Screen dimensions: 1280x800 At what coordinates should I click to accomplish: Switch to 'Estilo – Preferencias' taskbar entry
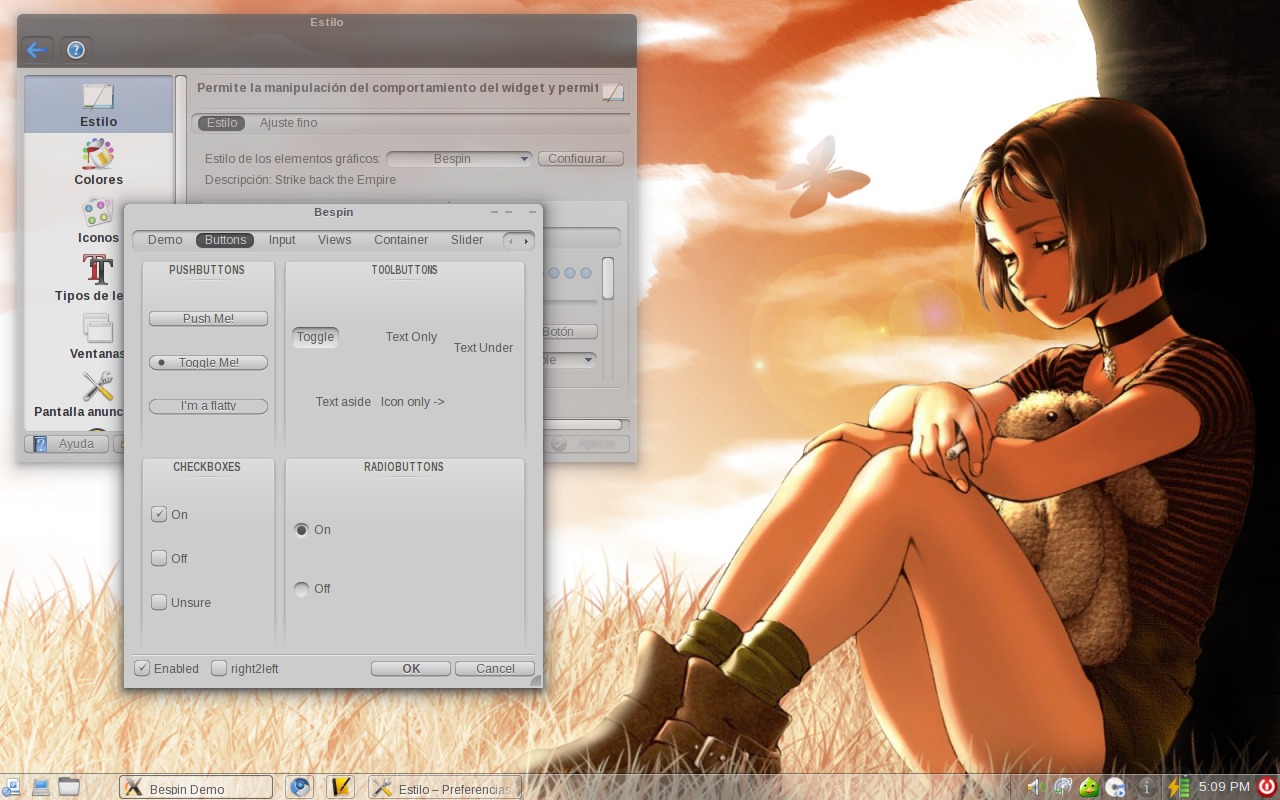tap(445, 787)
